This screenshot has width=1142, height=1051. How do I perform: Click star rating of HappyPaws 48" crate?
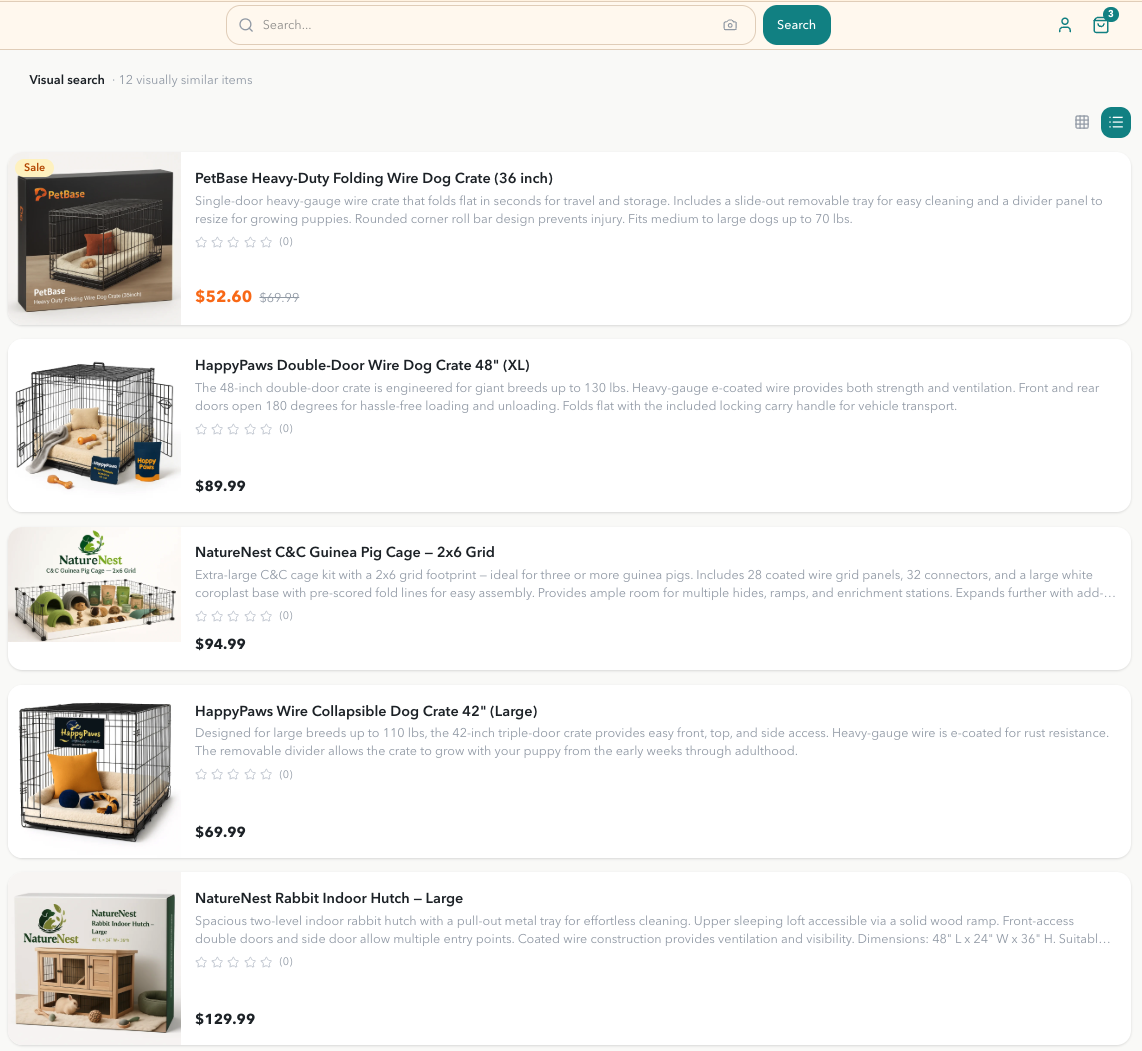click(x=234, y=429)
